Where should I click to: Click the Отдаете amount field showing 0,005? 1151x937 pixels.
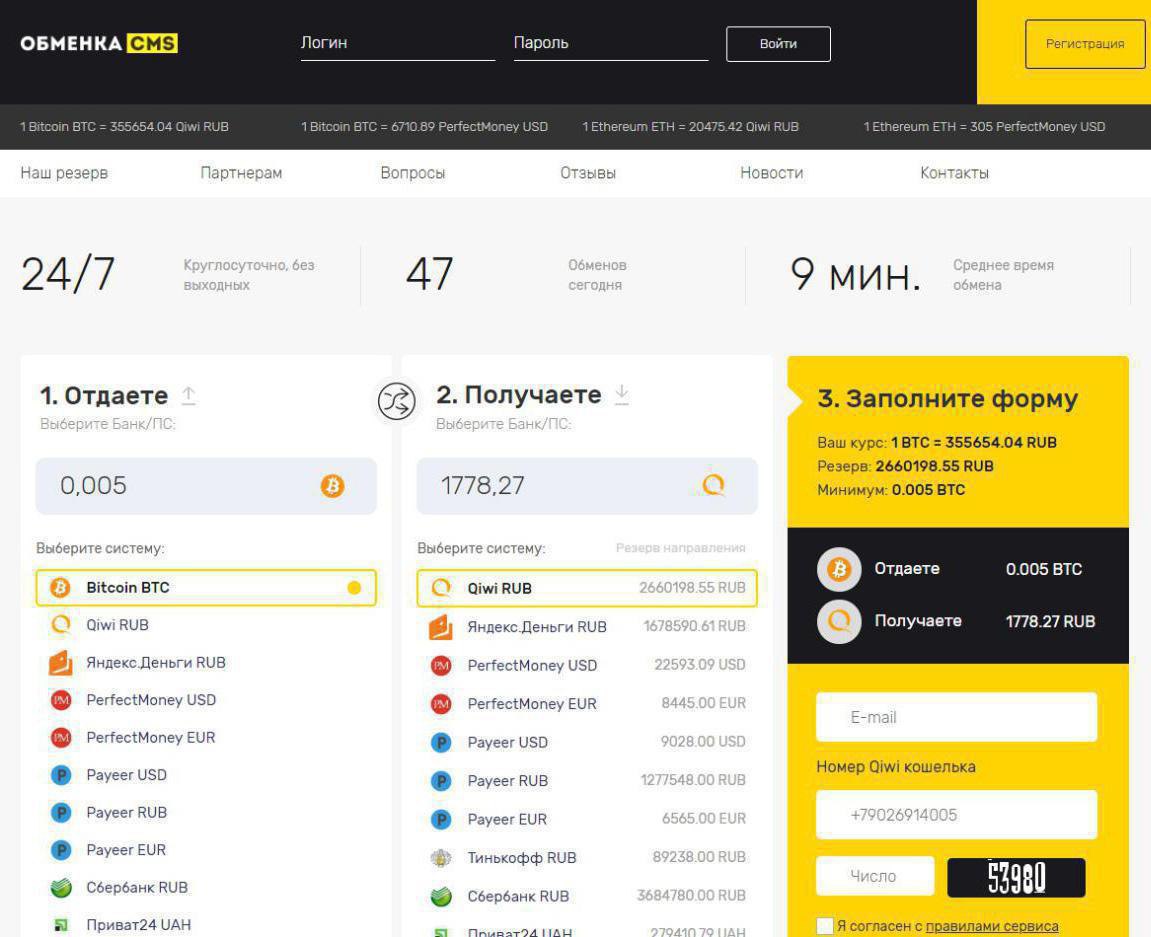206,486
